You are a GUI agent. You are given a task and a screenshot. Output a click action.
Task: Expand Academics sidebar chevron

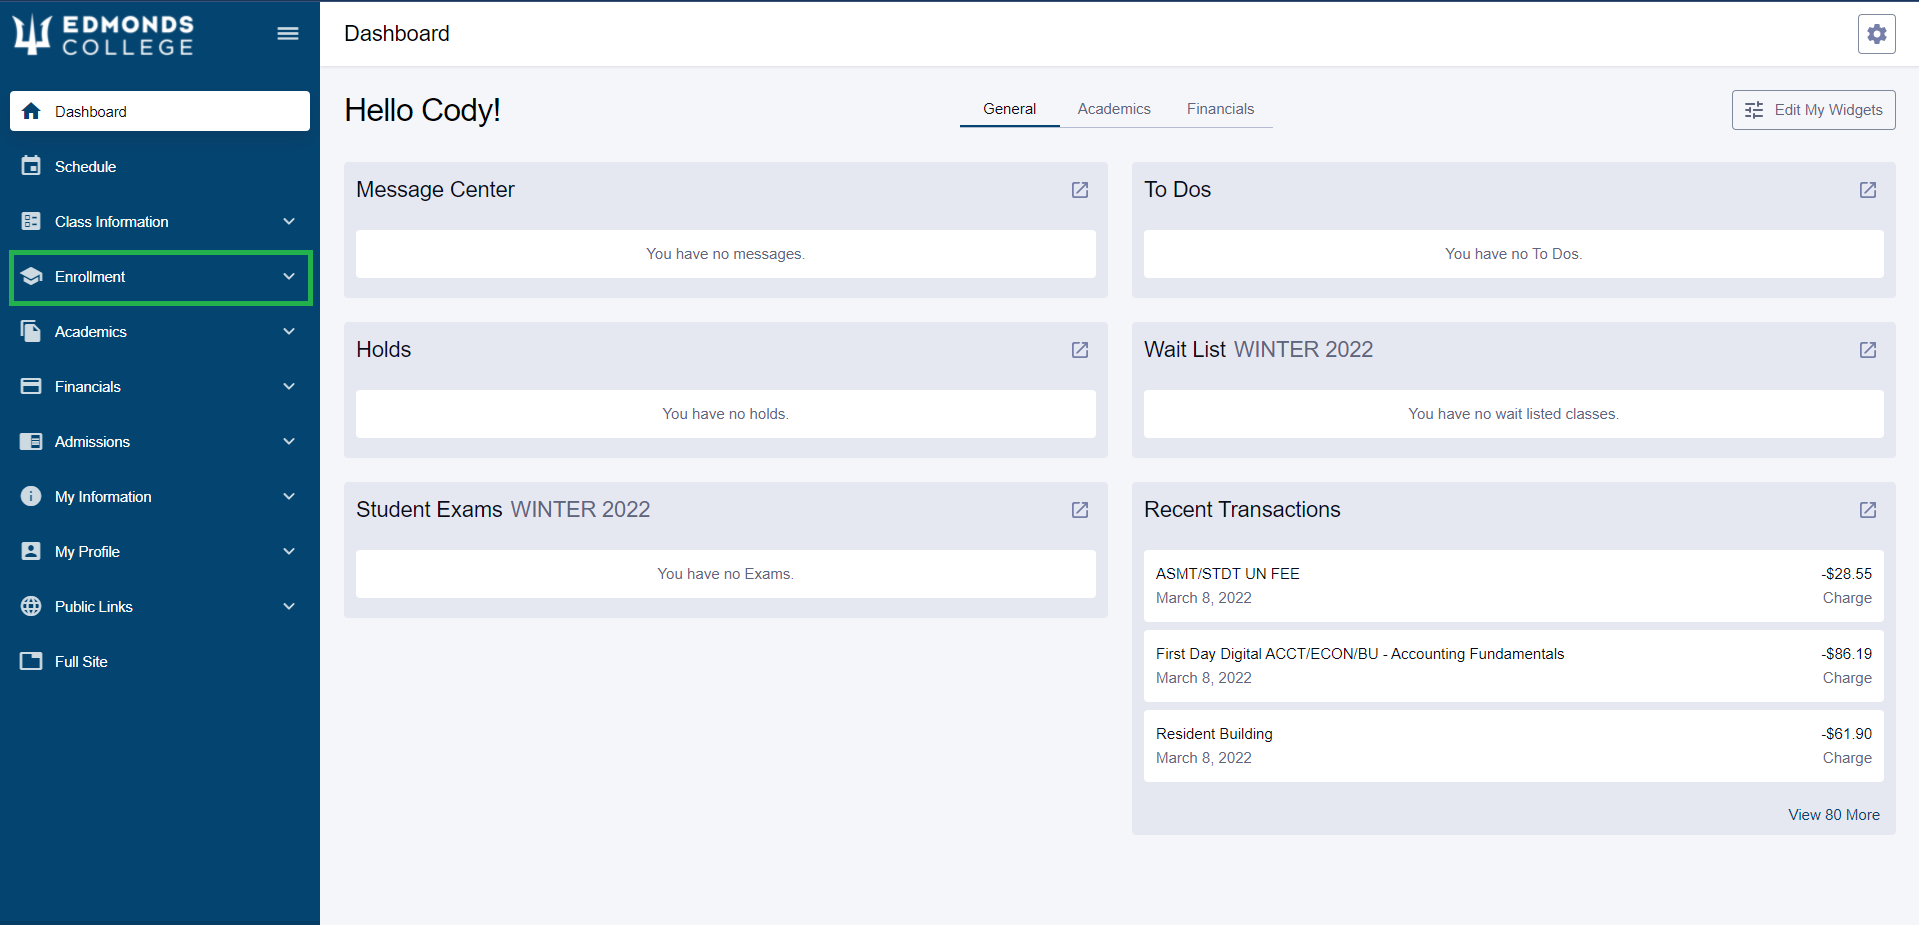click(289, 331)
